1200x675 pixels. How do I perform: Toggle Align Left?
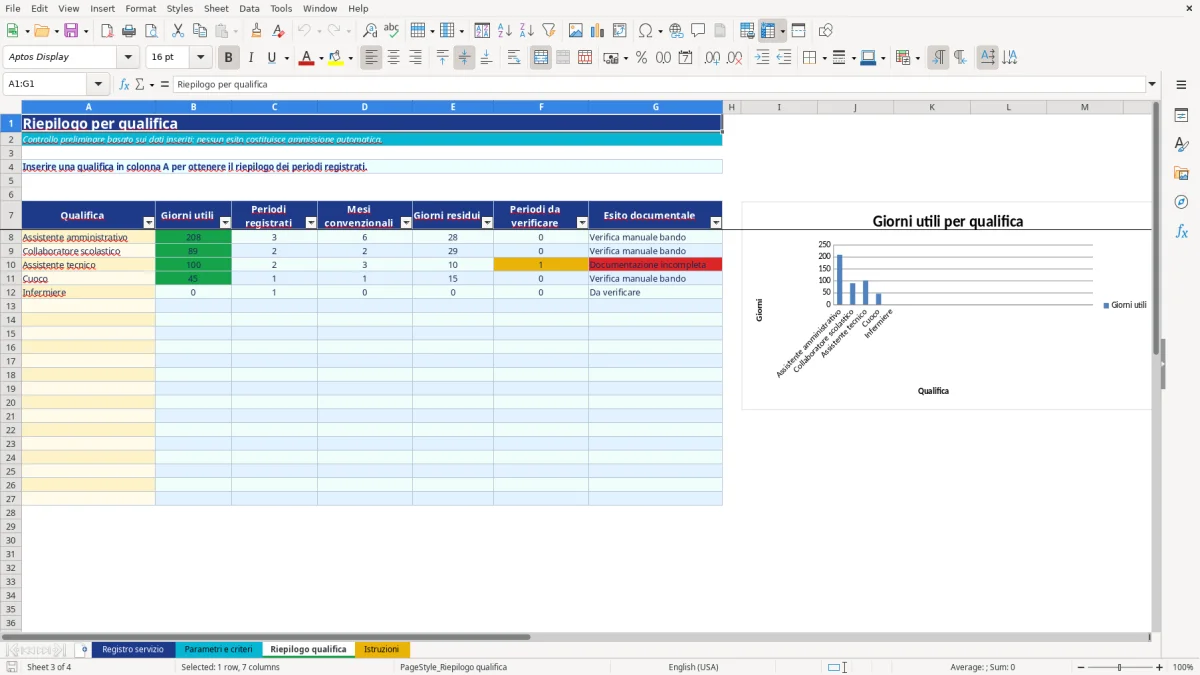371,58
